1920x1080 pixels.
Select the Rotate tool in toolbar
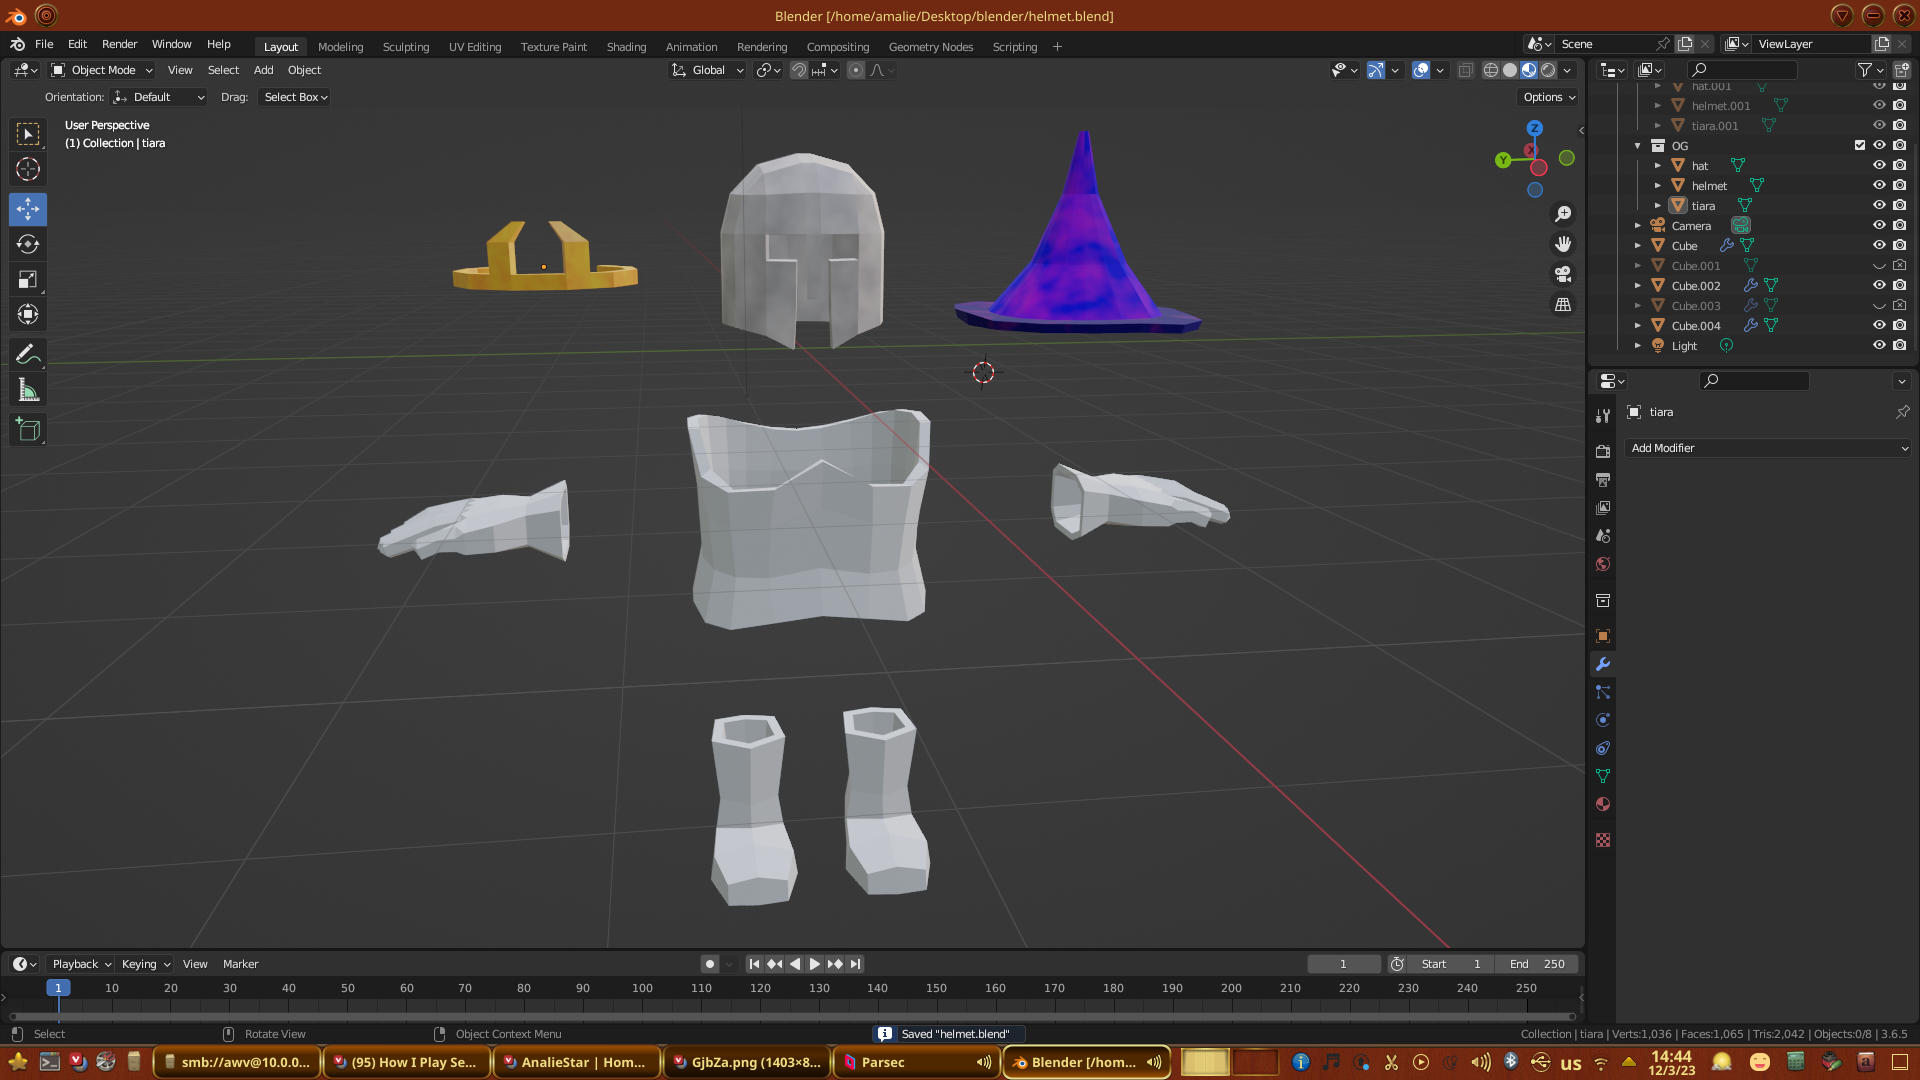click(x=28, y=244)
